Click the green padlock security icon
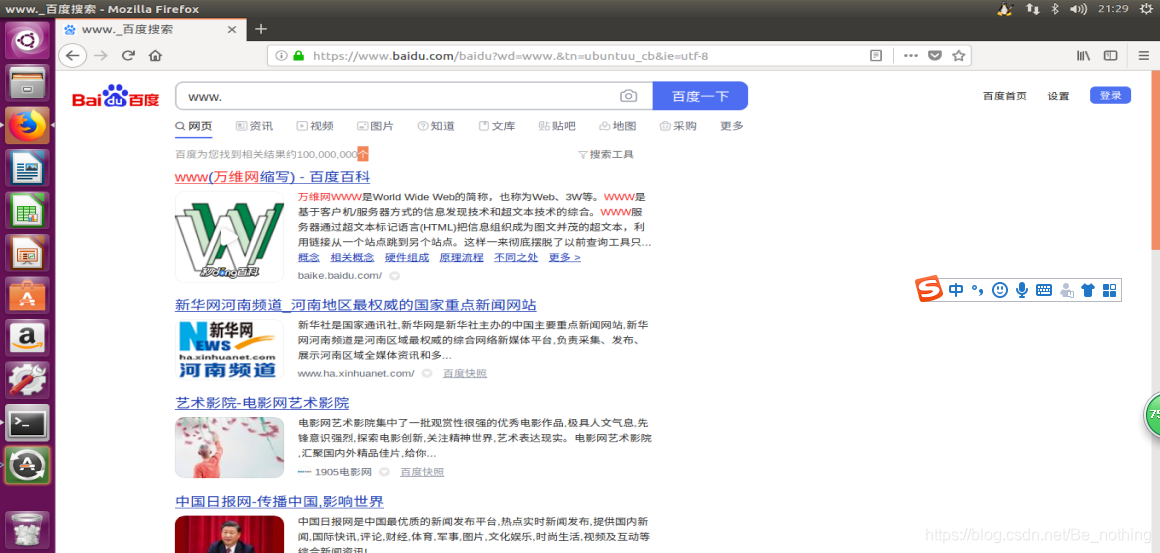The image size is (1160, 553). 298,55
